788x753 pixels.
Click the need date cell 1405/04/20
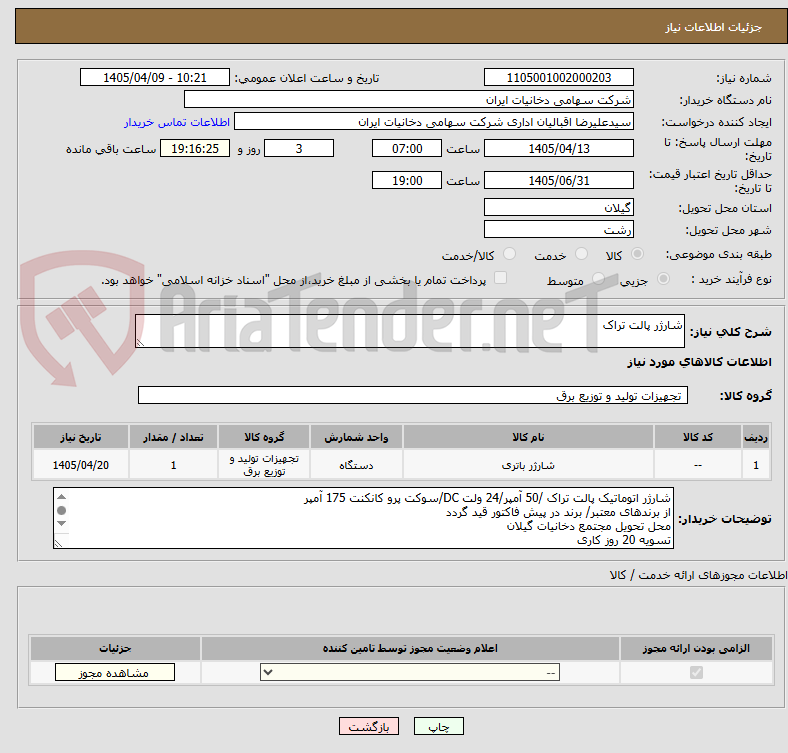[80, 465]
